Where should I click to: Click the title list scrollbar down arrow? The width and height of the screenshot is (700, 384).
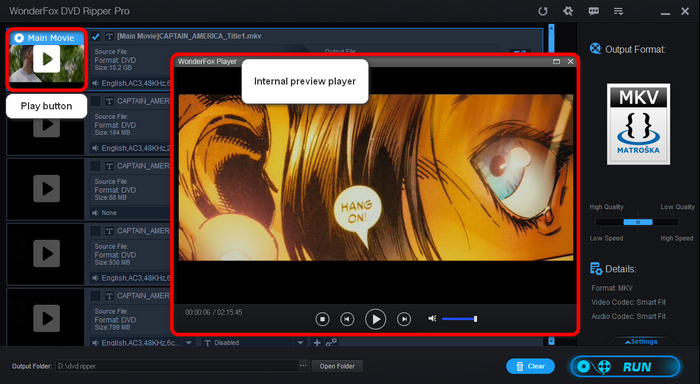coord(551,341)
